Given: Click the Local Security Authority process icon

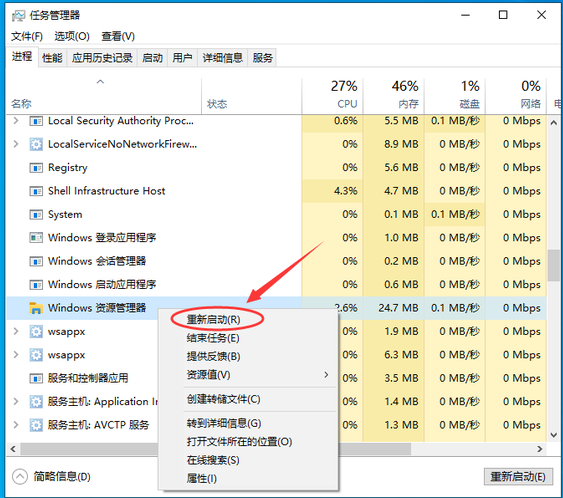Looking at the screenshot, I should [x=36, y=121].
